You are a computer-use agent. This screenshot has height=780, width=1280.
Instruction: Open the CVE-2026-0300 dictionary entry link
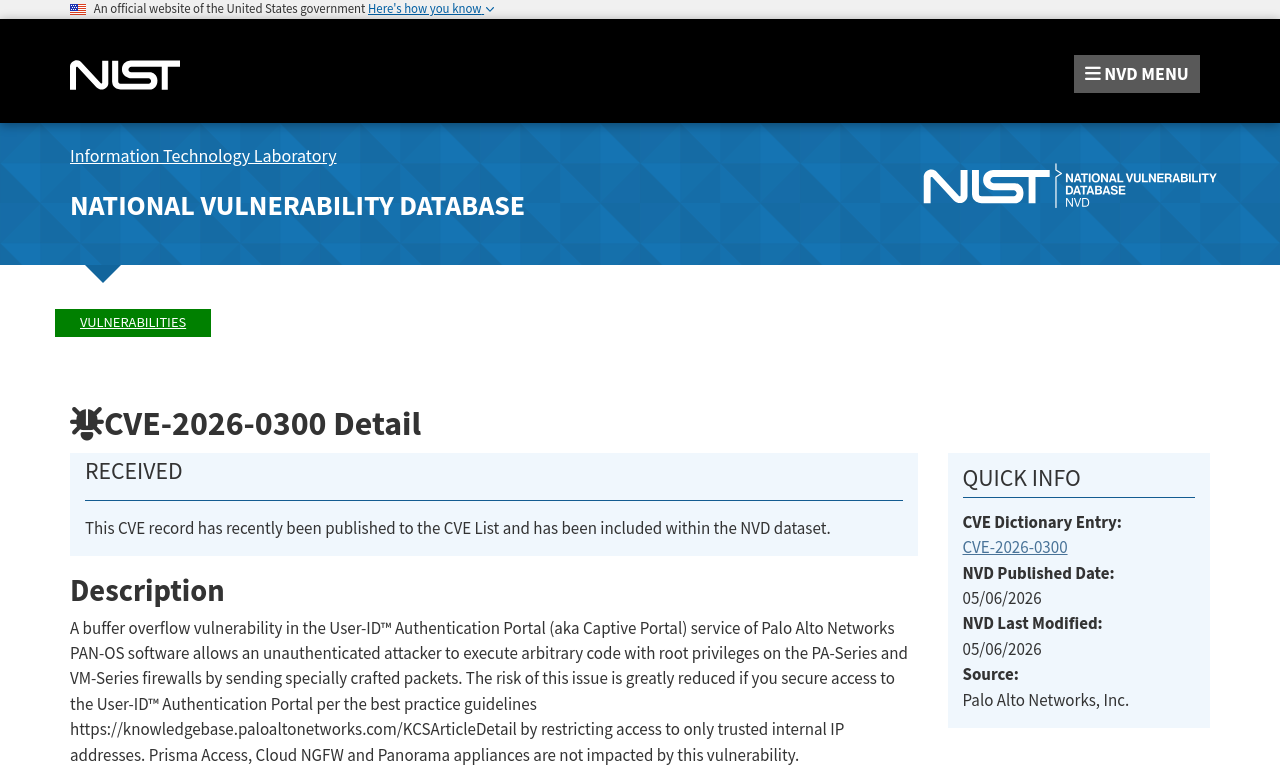click(1015, 548)
